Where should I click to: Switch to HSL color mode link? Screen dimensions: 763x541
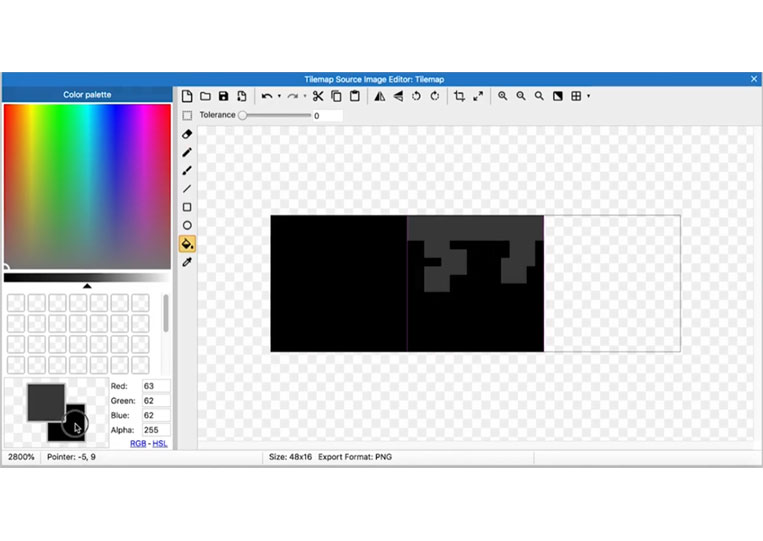160,444
